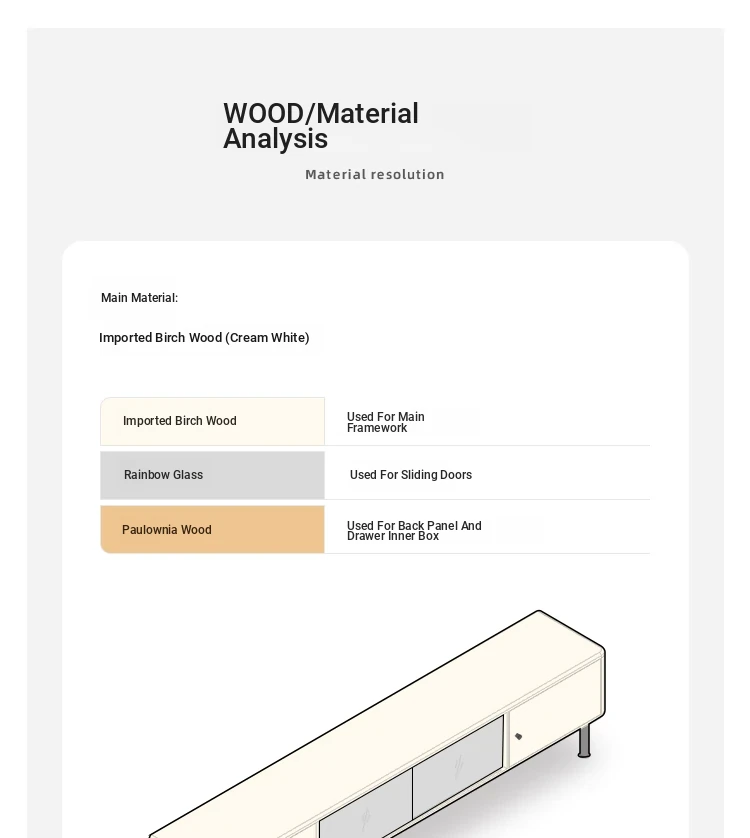Select the Used For Main Framework text
The height and width of the screenshot is (838, 750).
point(385,422)
